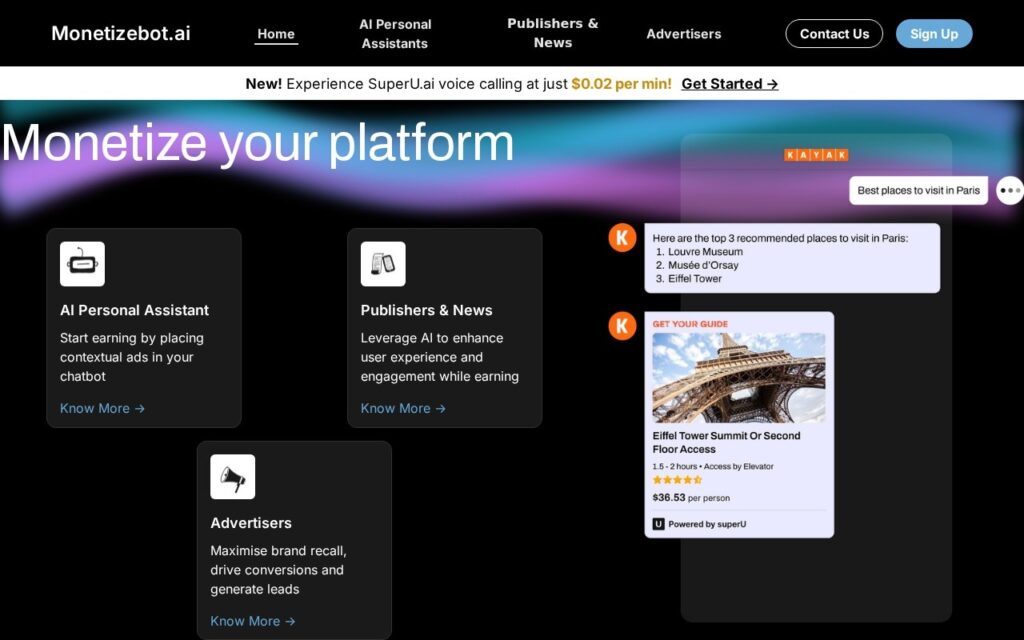Click the Contact Us button
The image size is (1024, 640).
coord(834,34)
